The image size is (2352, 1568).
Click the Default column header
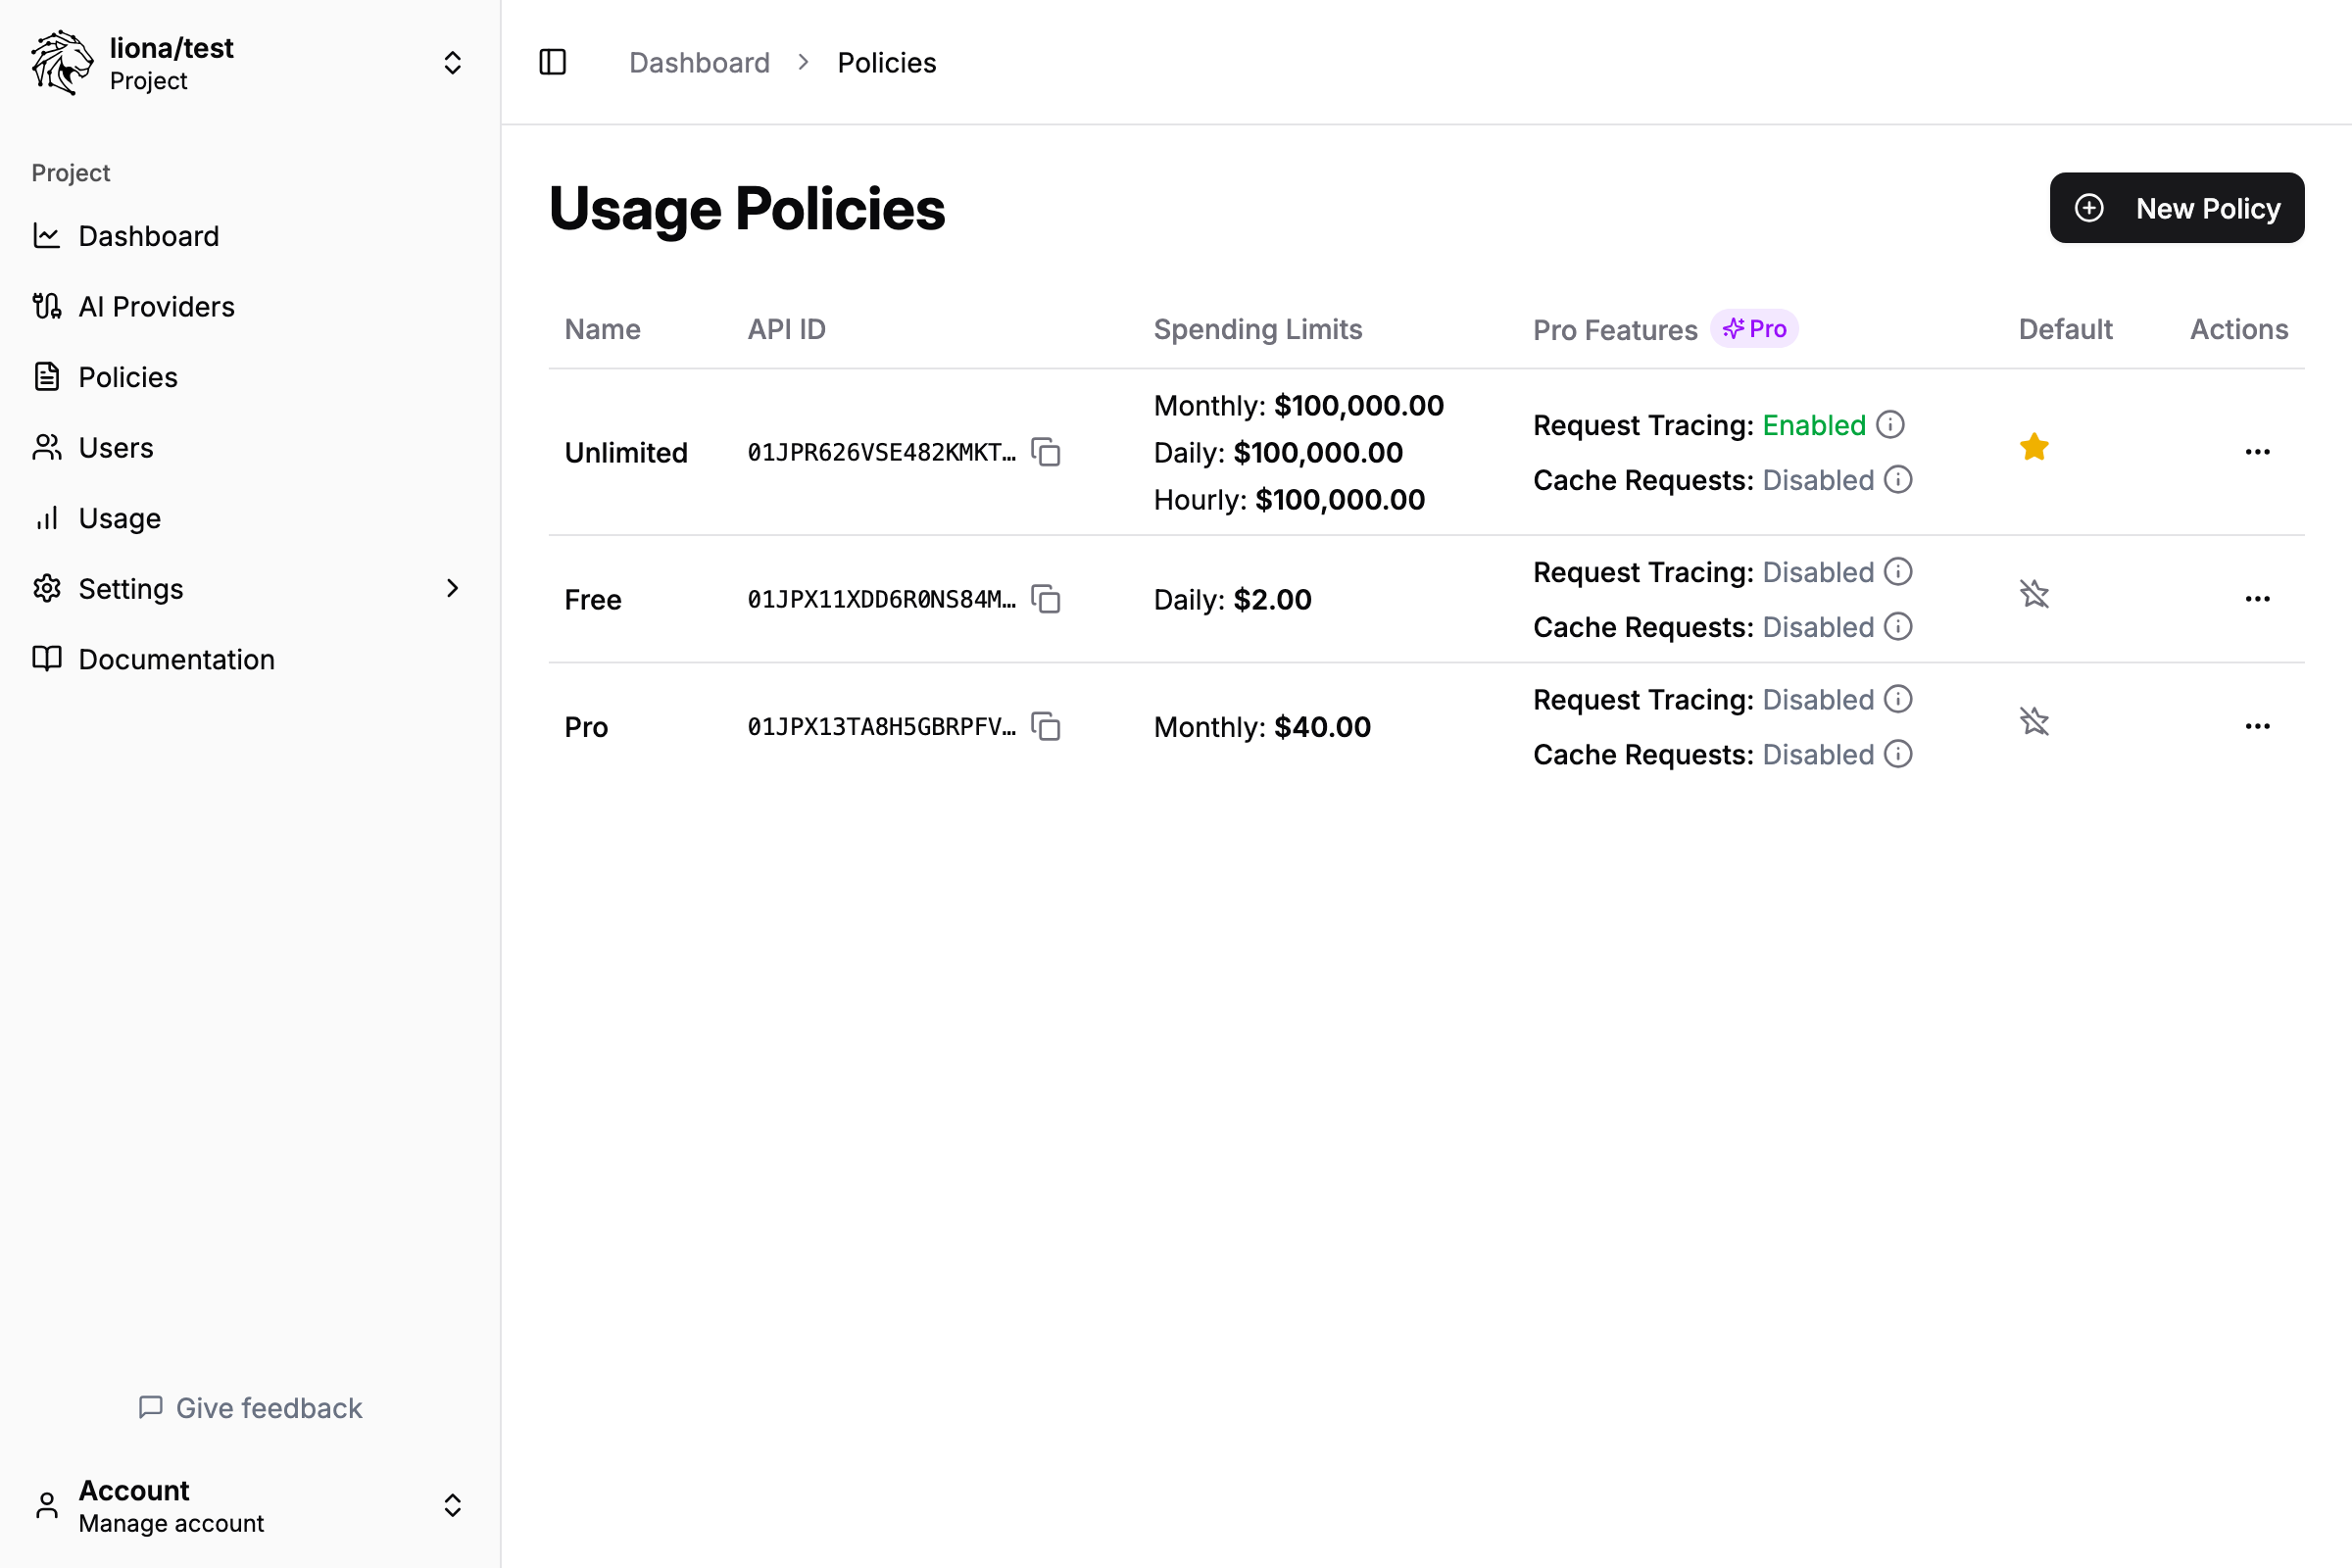(2065, 329)
